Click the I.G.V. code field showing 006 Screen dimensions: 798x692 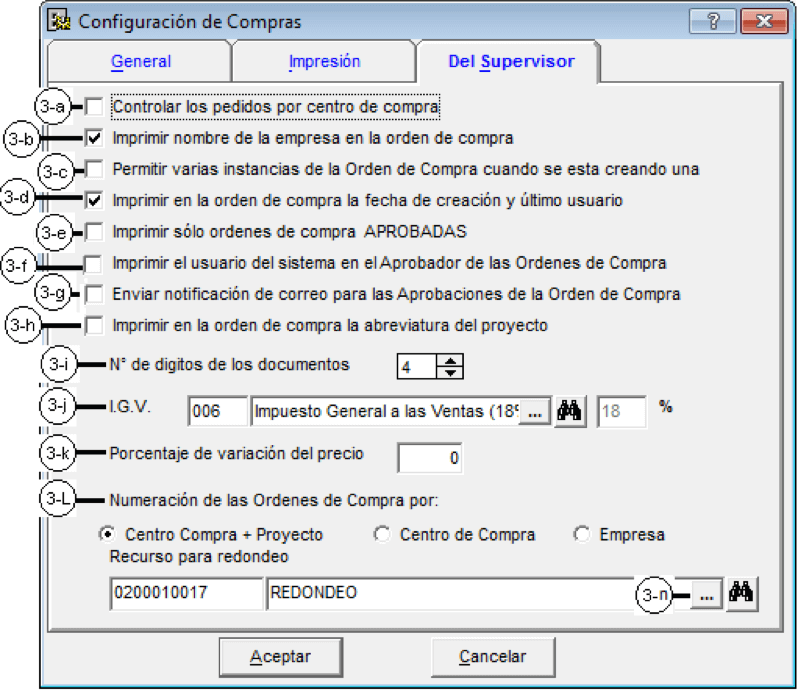click(218, 411)
